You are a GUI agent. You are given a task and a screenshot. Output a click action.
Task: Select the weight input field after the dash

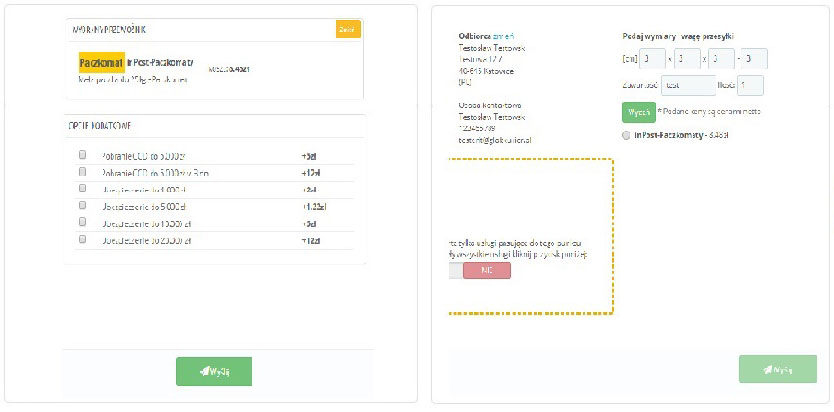(x=755, y=59)
